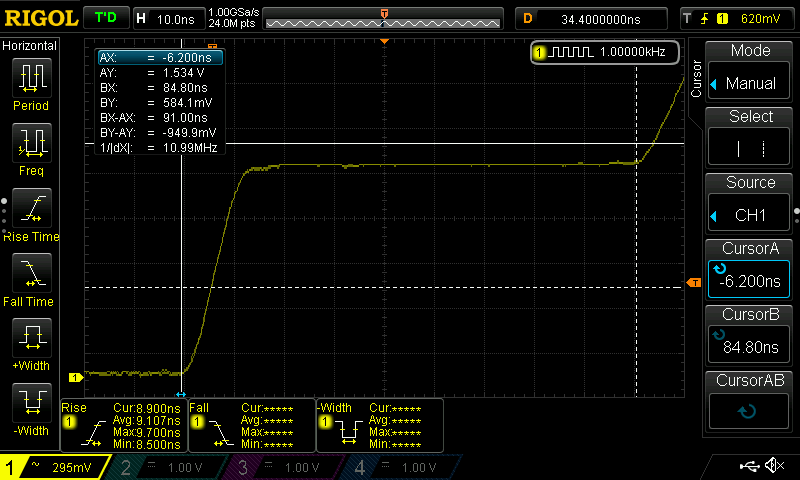
Task: Click the BY-AY -949.9mV readout
Action: [x=160, y=133]
